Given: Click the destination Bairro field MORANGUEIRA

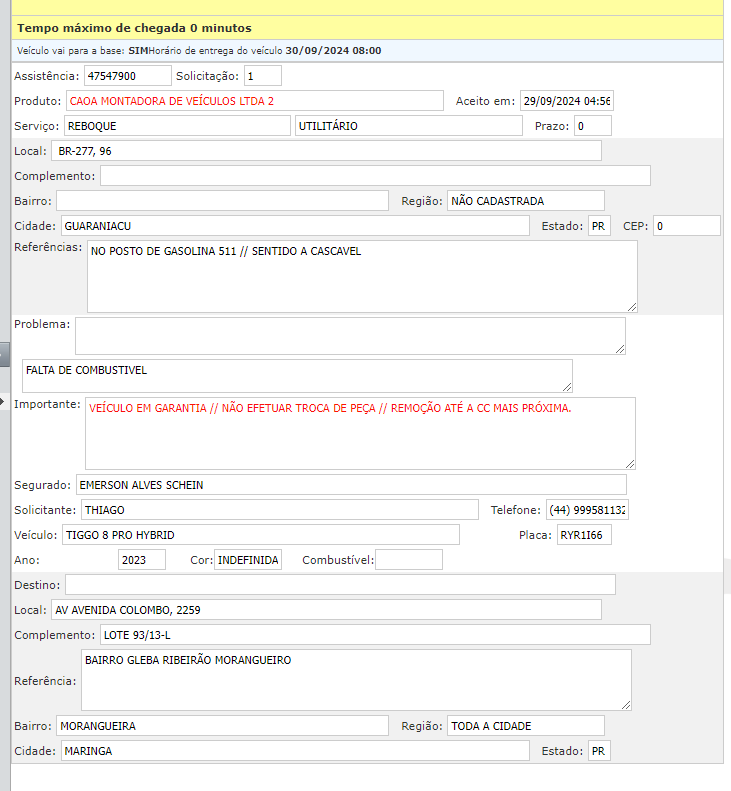Looking at the screenshot, I should click(x=222, y=725).
